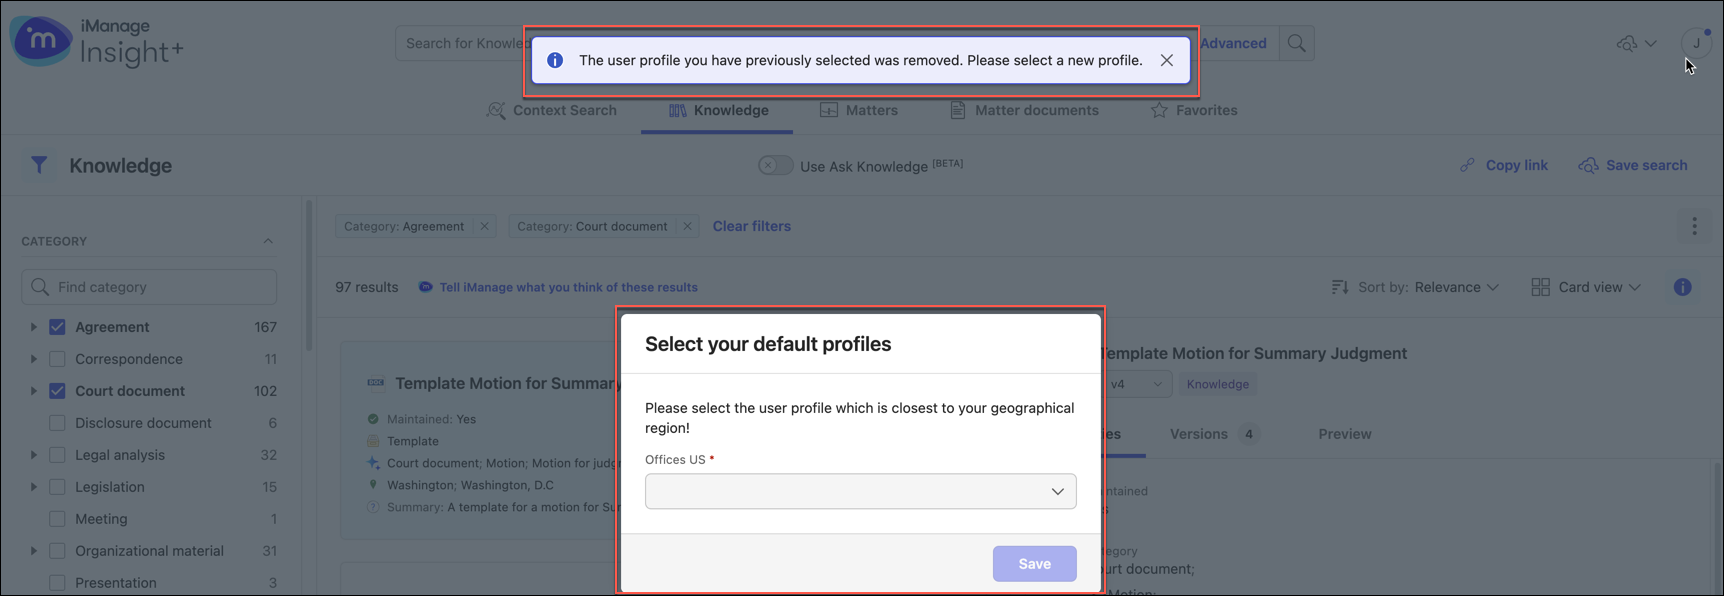Click the magnifier in Find category field
1724x596 pixels.
[40, 287]
